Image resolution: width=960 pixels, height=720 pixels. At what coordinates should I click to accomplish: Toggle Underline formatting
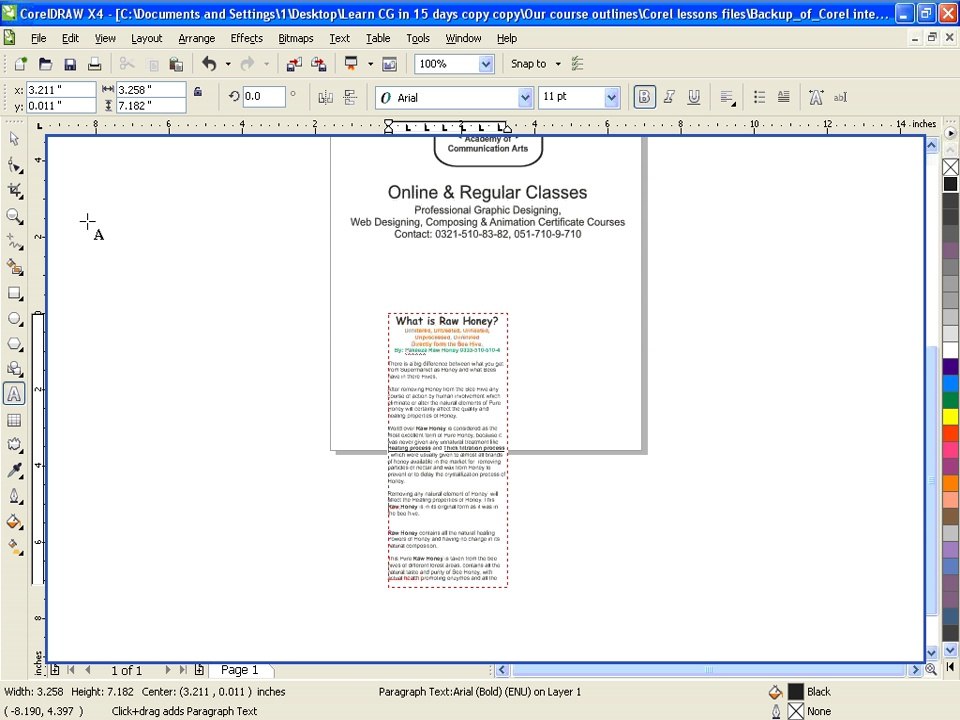tap(694, 97)
